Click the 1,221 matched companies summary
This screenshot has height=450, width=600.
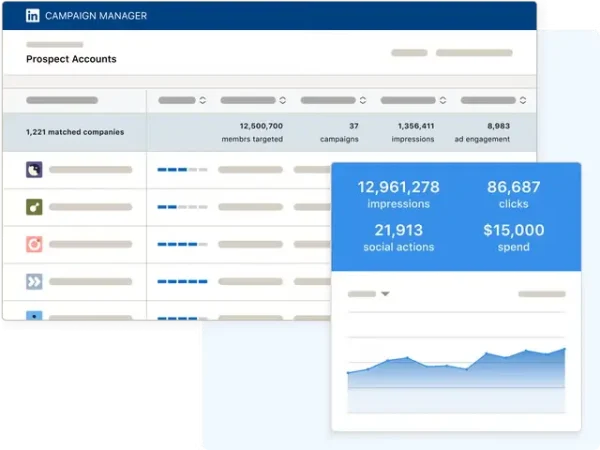[x=75, y=132]
